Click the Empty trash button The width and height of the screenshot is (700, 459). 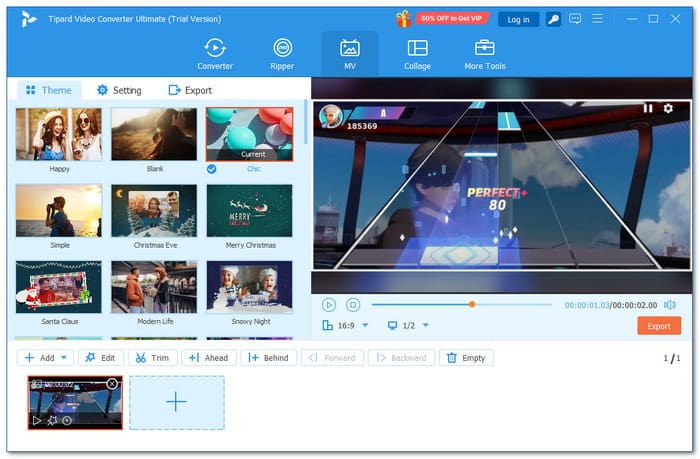(x=466, y=358)
